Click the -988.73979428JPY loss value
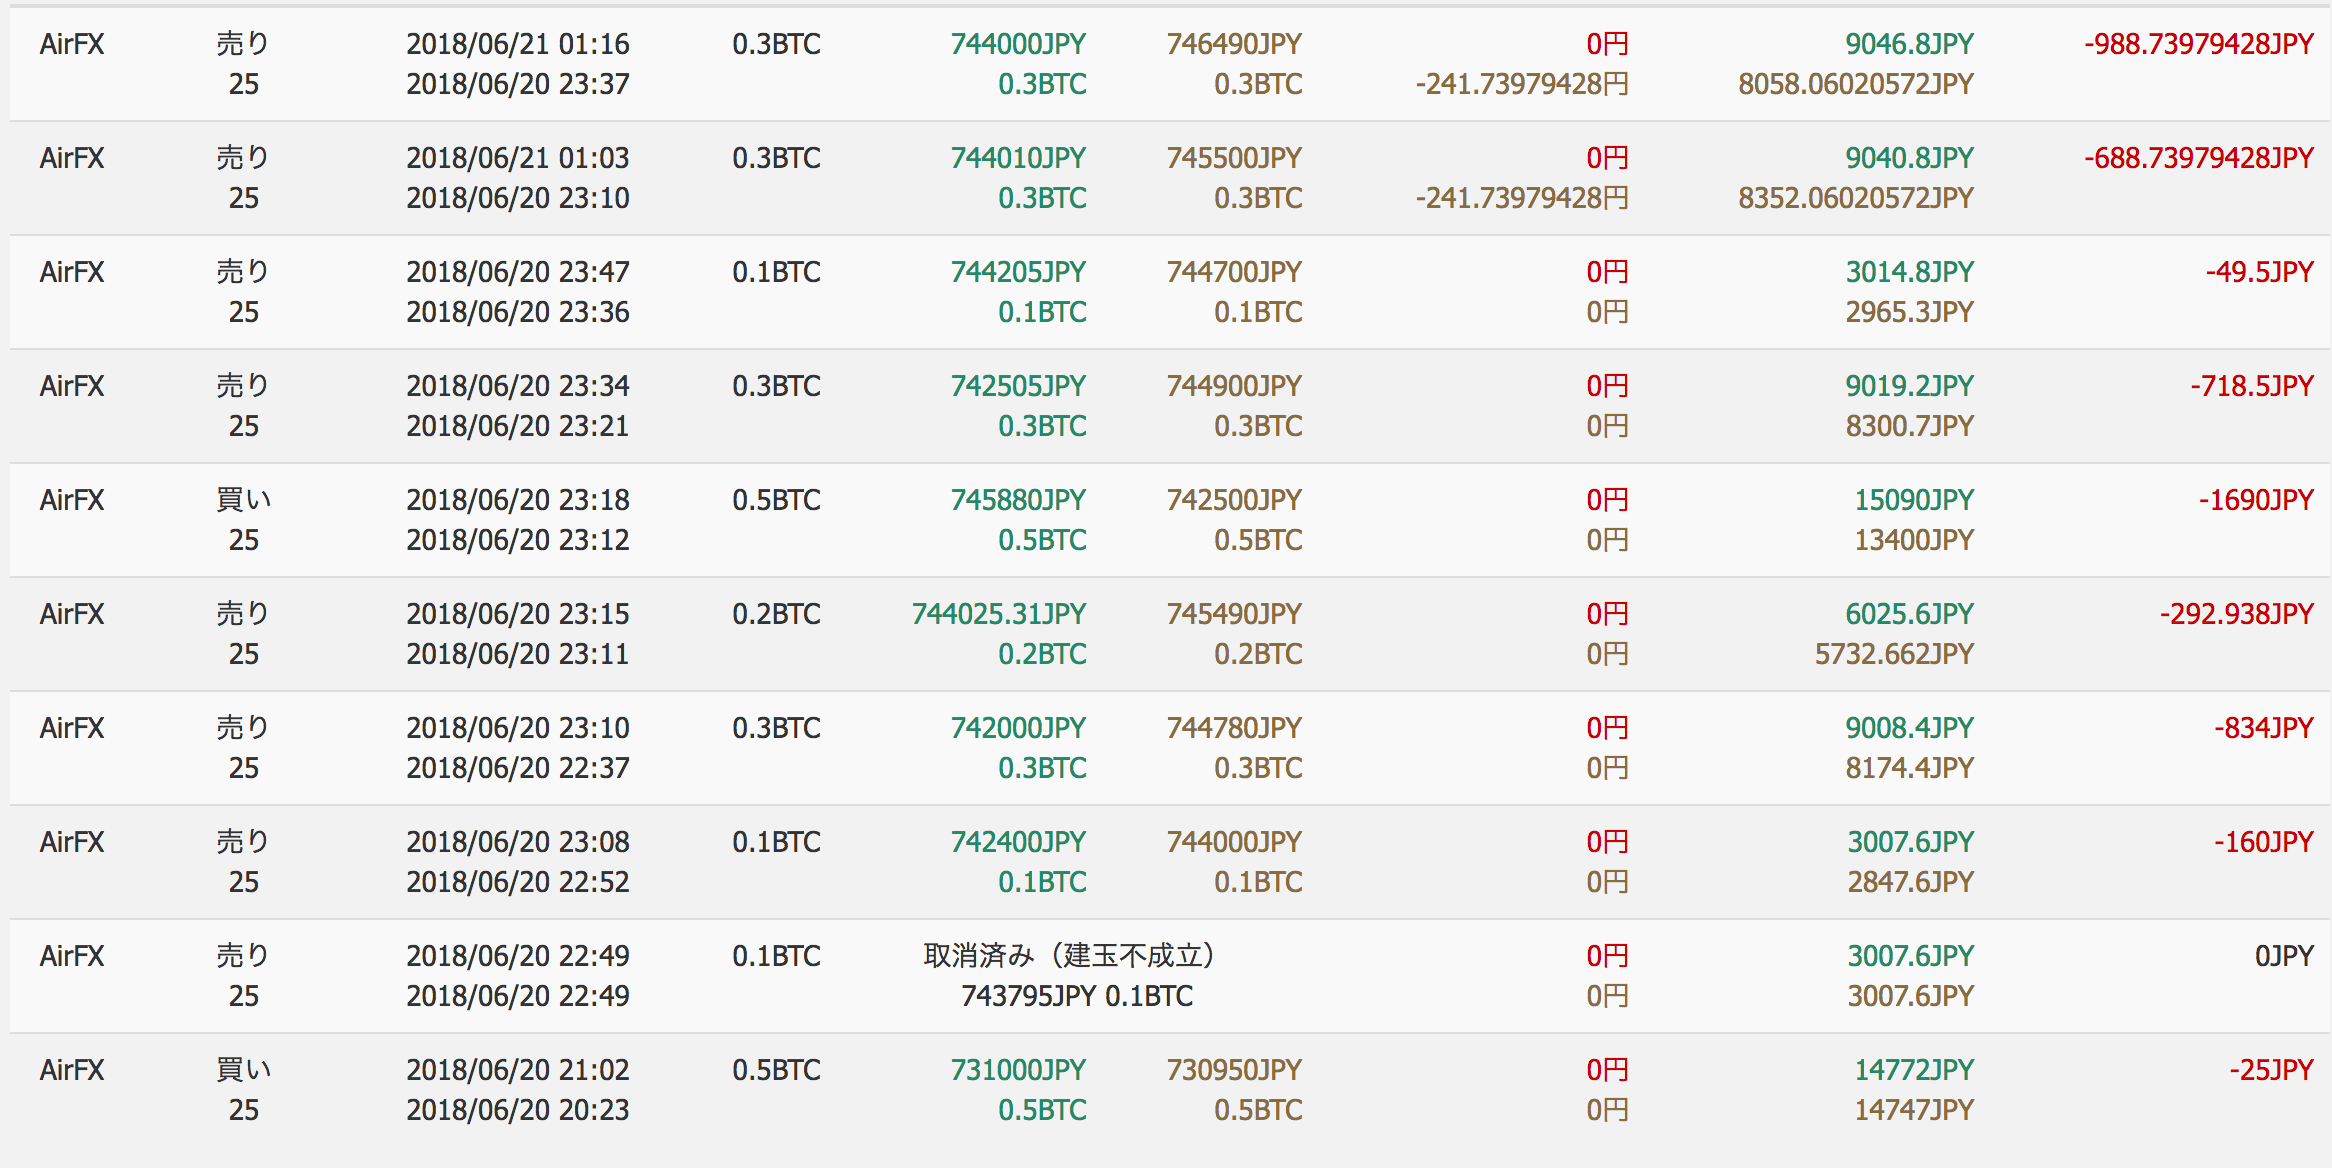 point(2199,44)
